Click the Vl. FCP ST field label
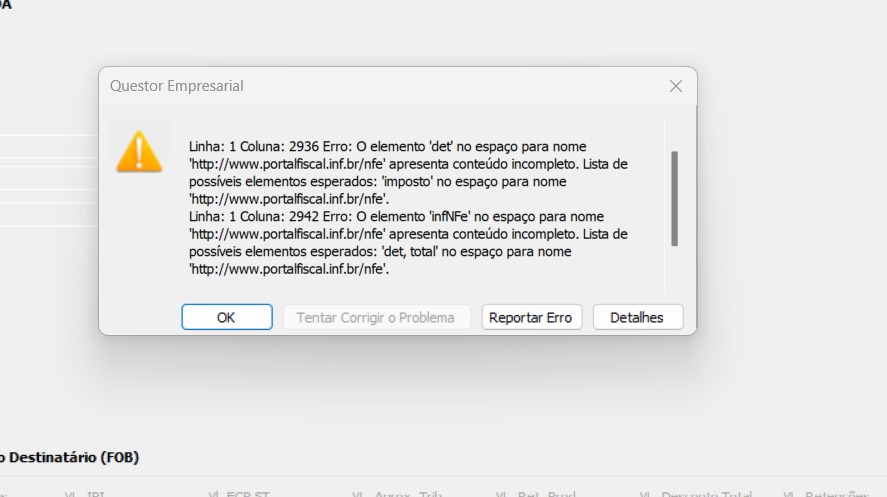Screen dimensions: 887x497 click(x=239, y=494)
